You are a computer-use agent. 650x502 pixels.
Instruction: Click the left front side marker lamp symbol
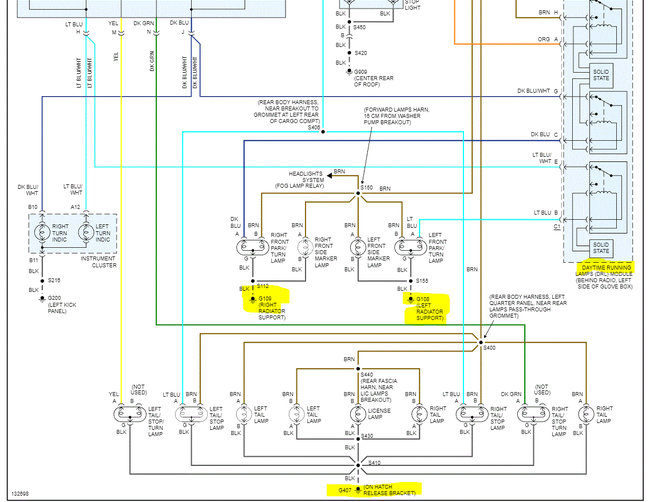pos(358,247)
